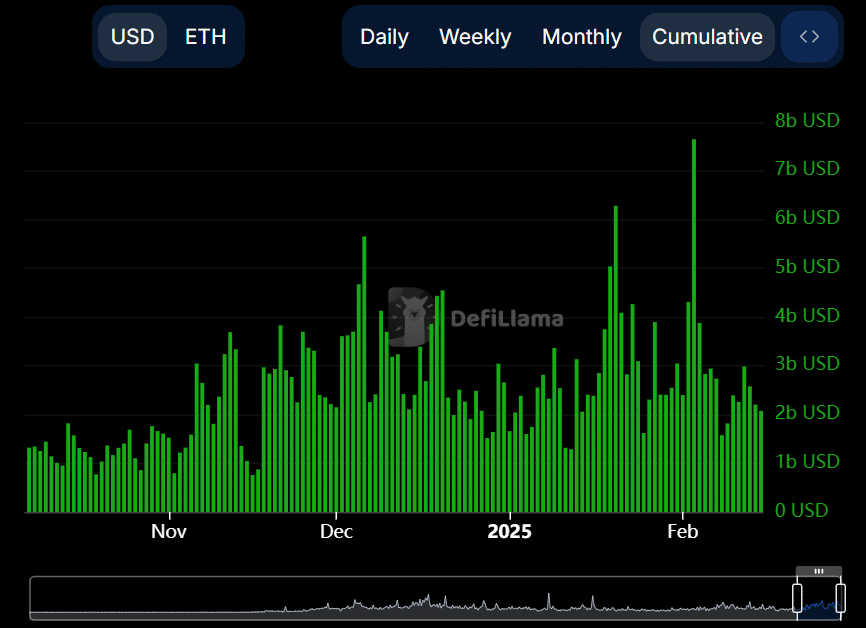Click the 5b USD axis label
The image size is (866, 628).
pos(807,266)
